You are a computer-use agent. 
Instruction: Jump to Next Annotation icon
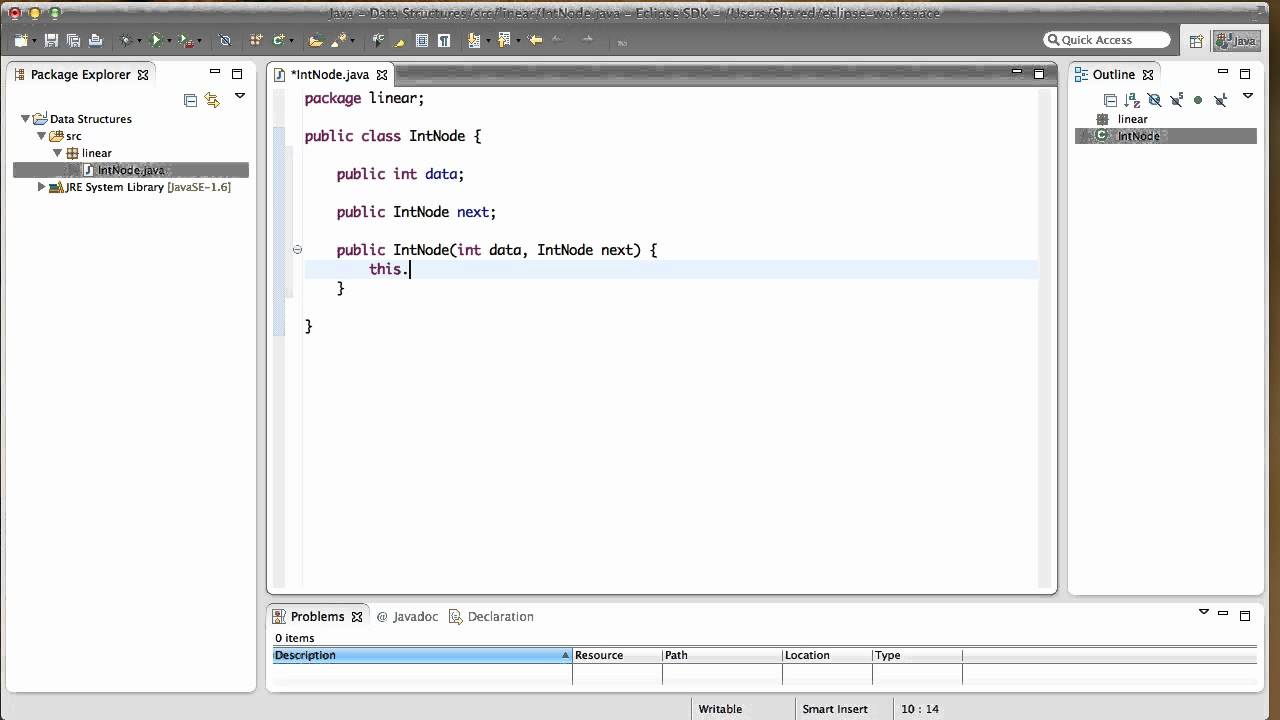tap(474, 40)
